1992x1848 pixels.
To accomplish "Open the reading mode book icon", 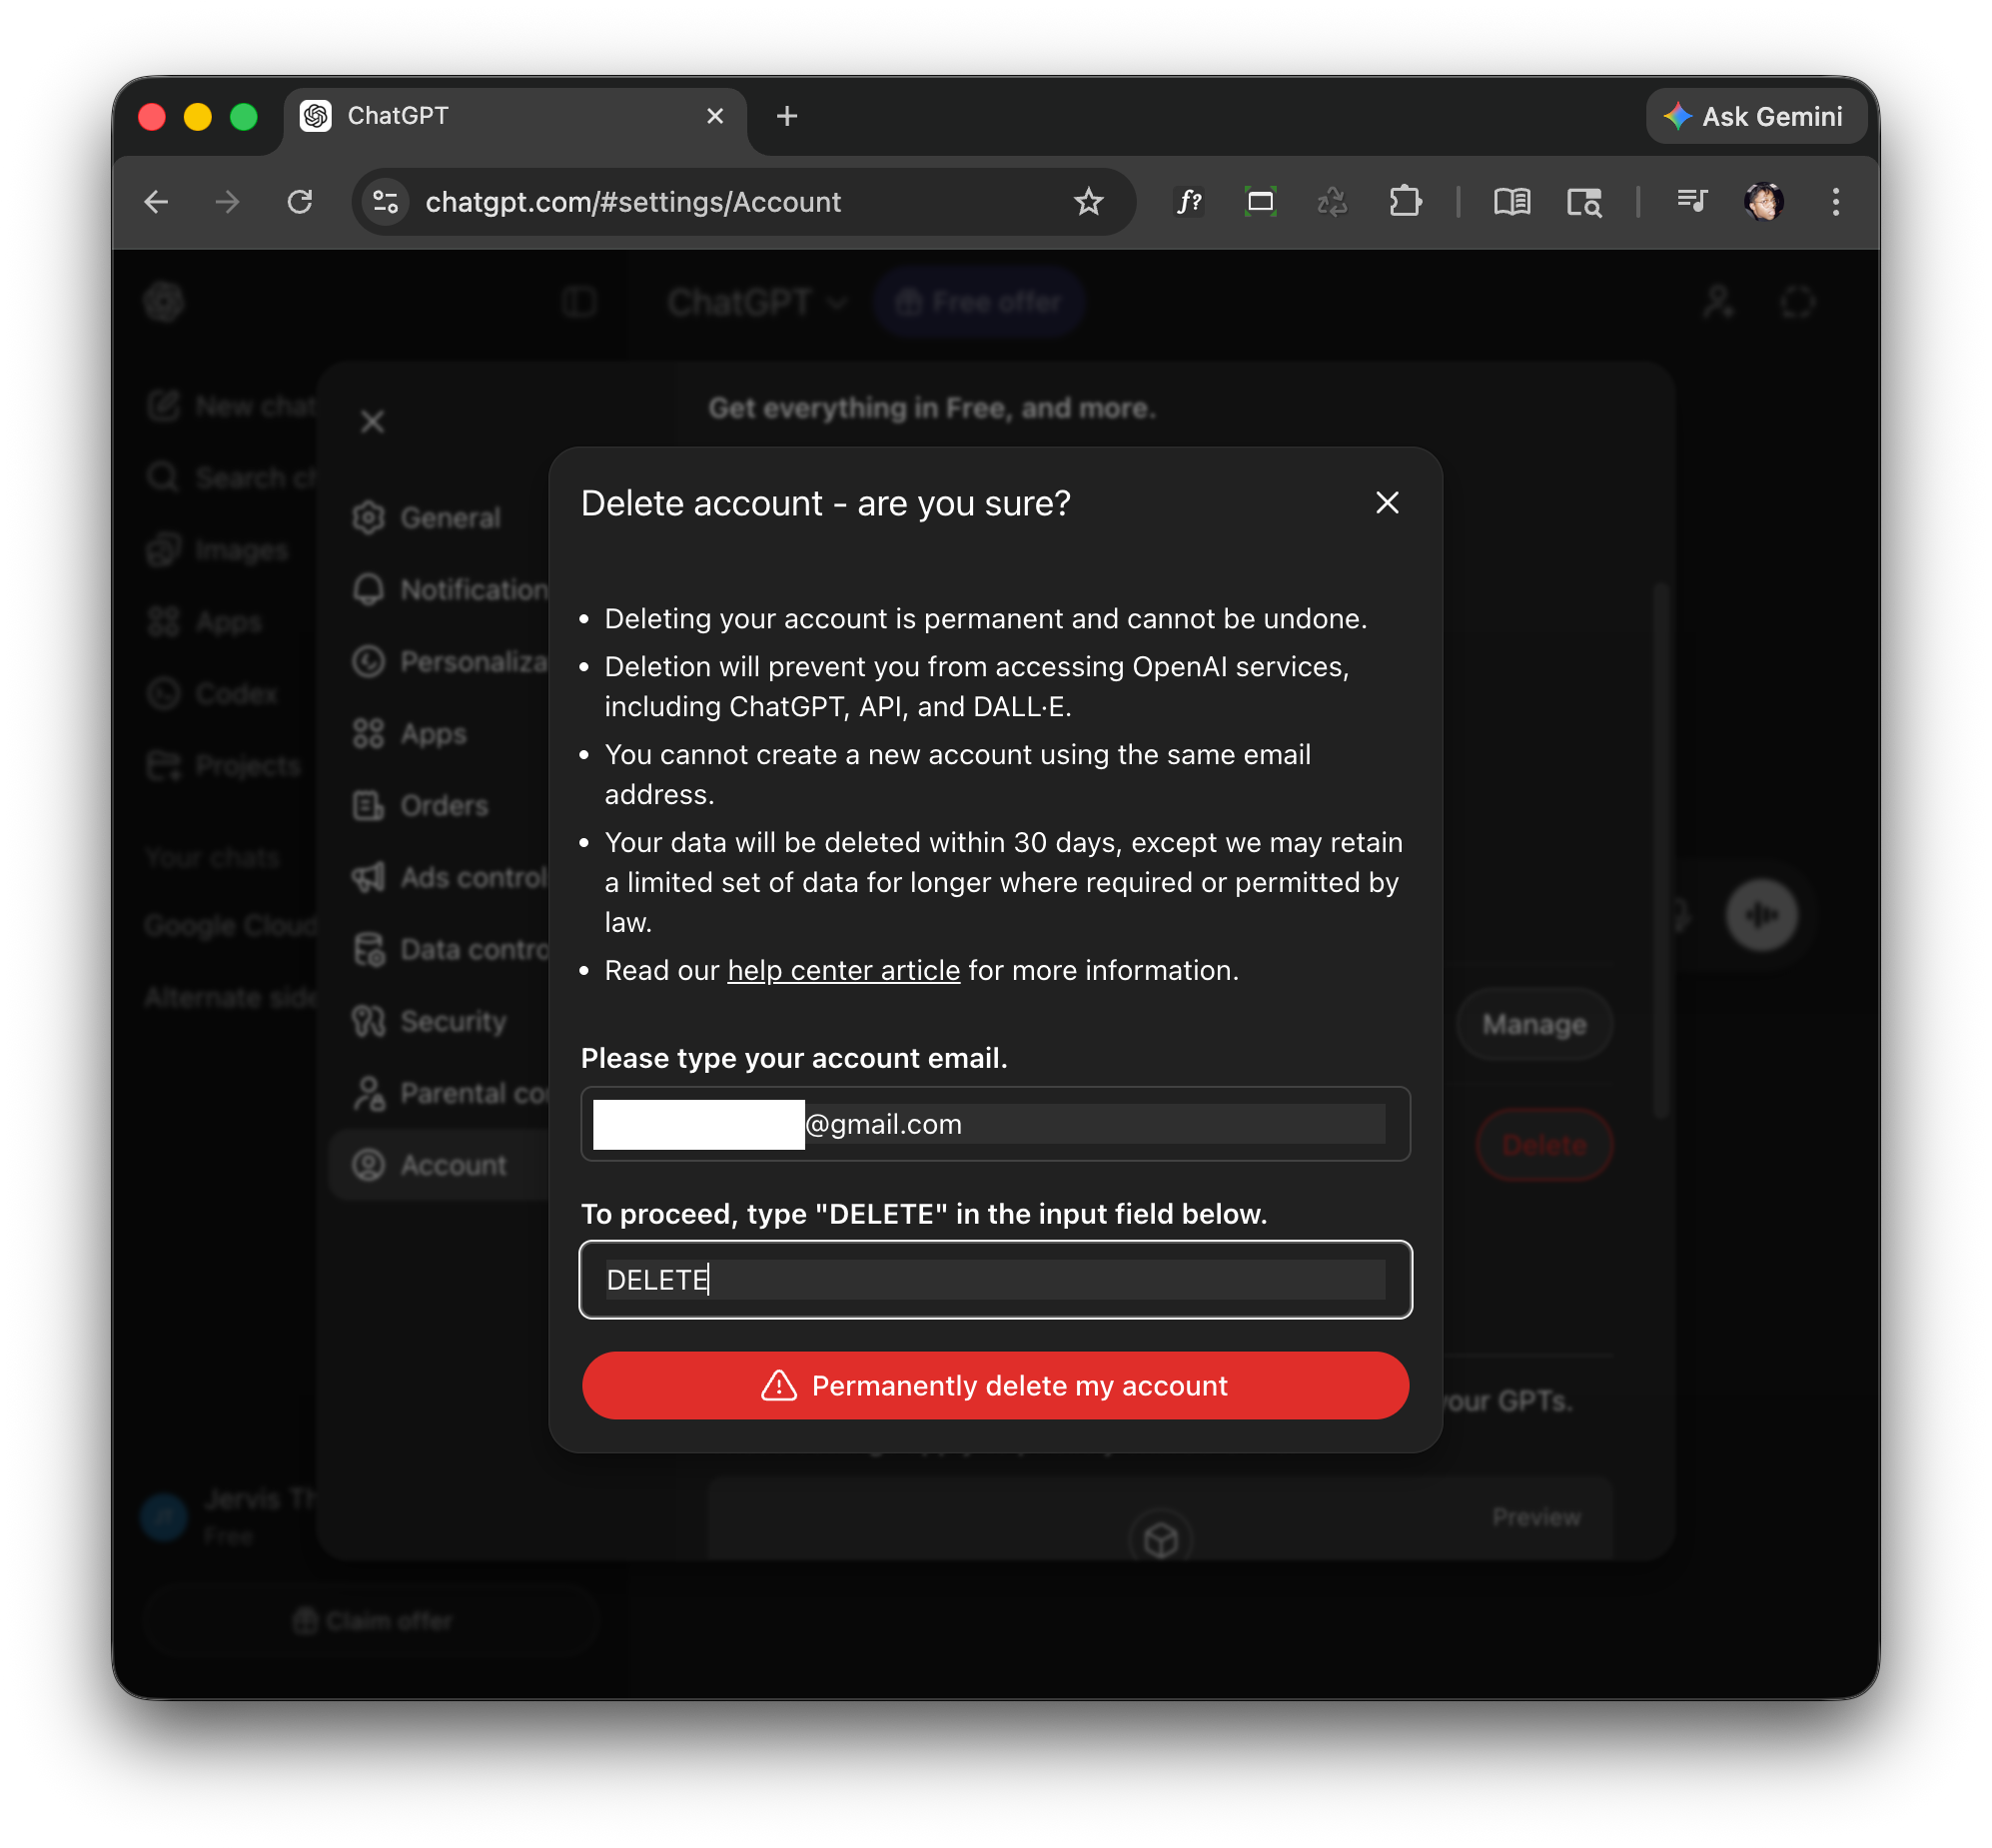I will click(x=1511, y=202).
